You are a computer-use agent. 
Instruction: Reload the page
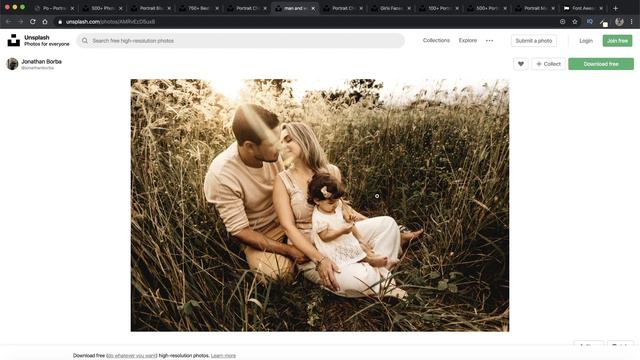pos(33,22)
